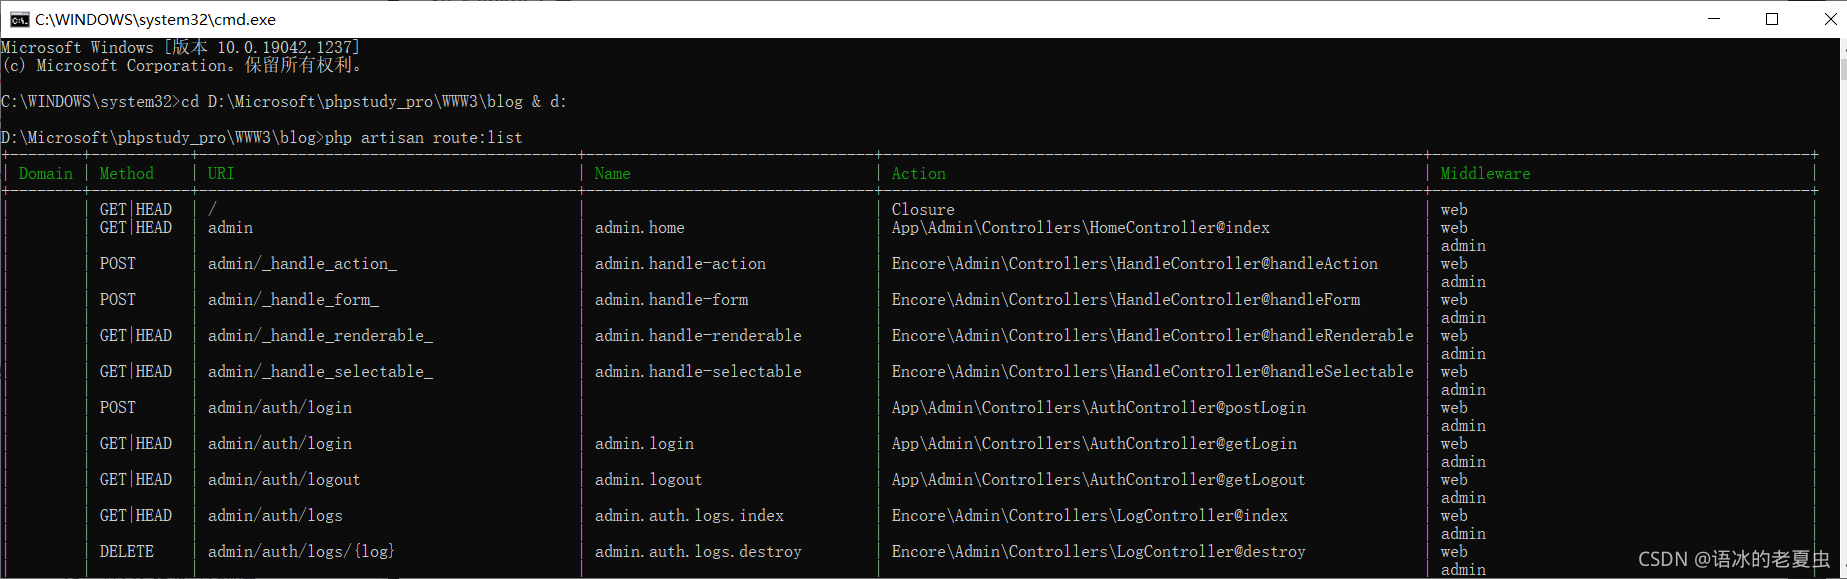Click the URI column header

coord(221,174)
